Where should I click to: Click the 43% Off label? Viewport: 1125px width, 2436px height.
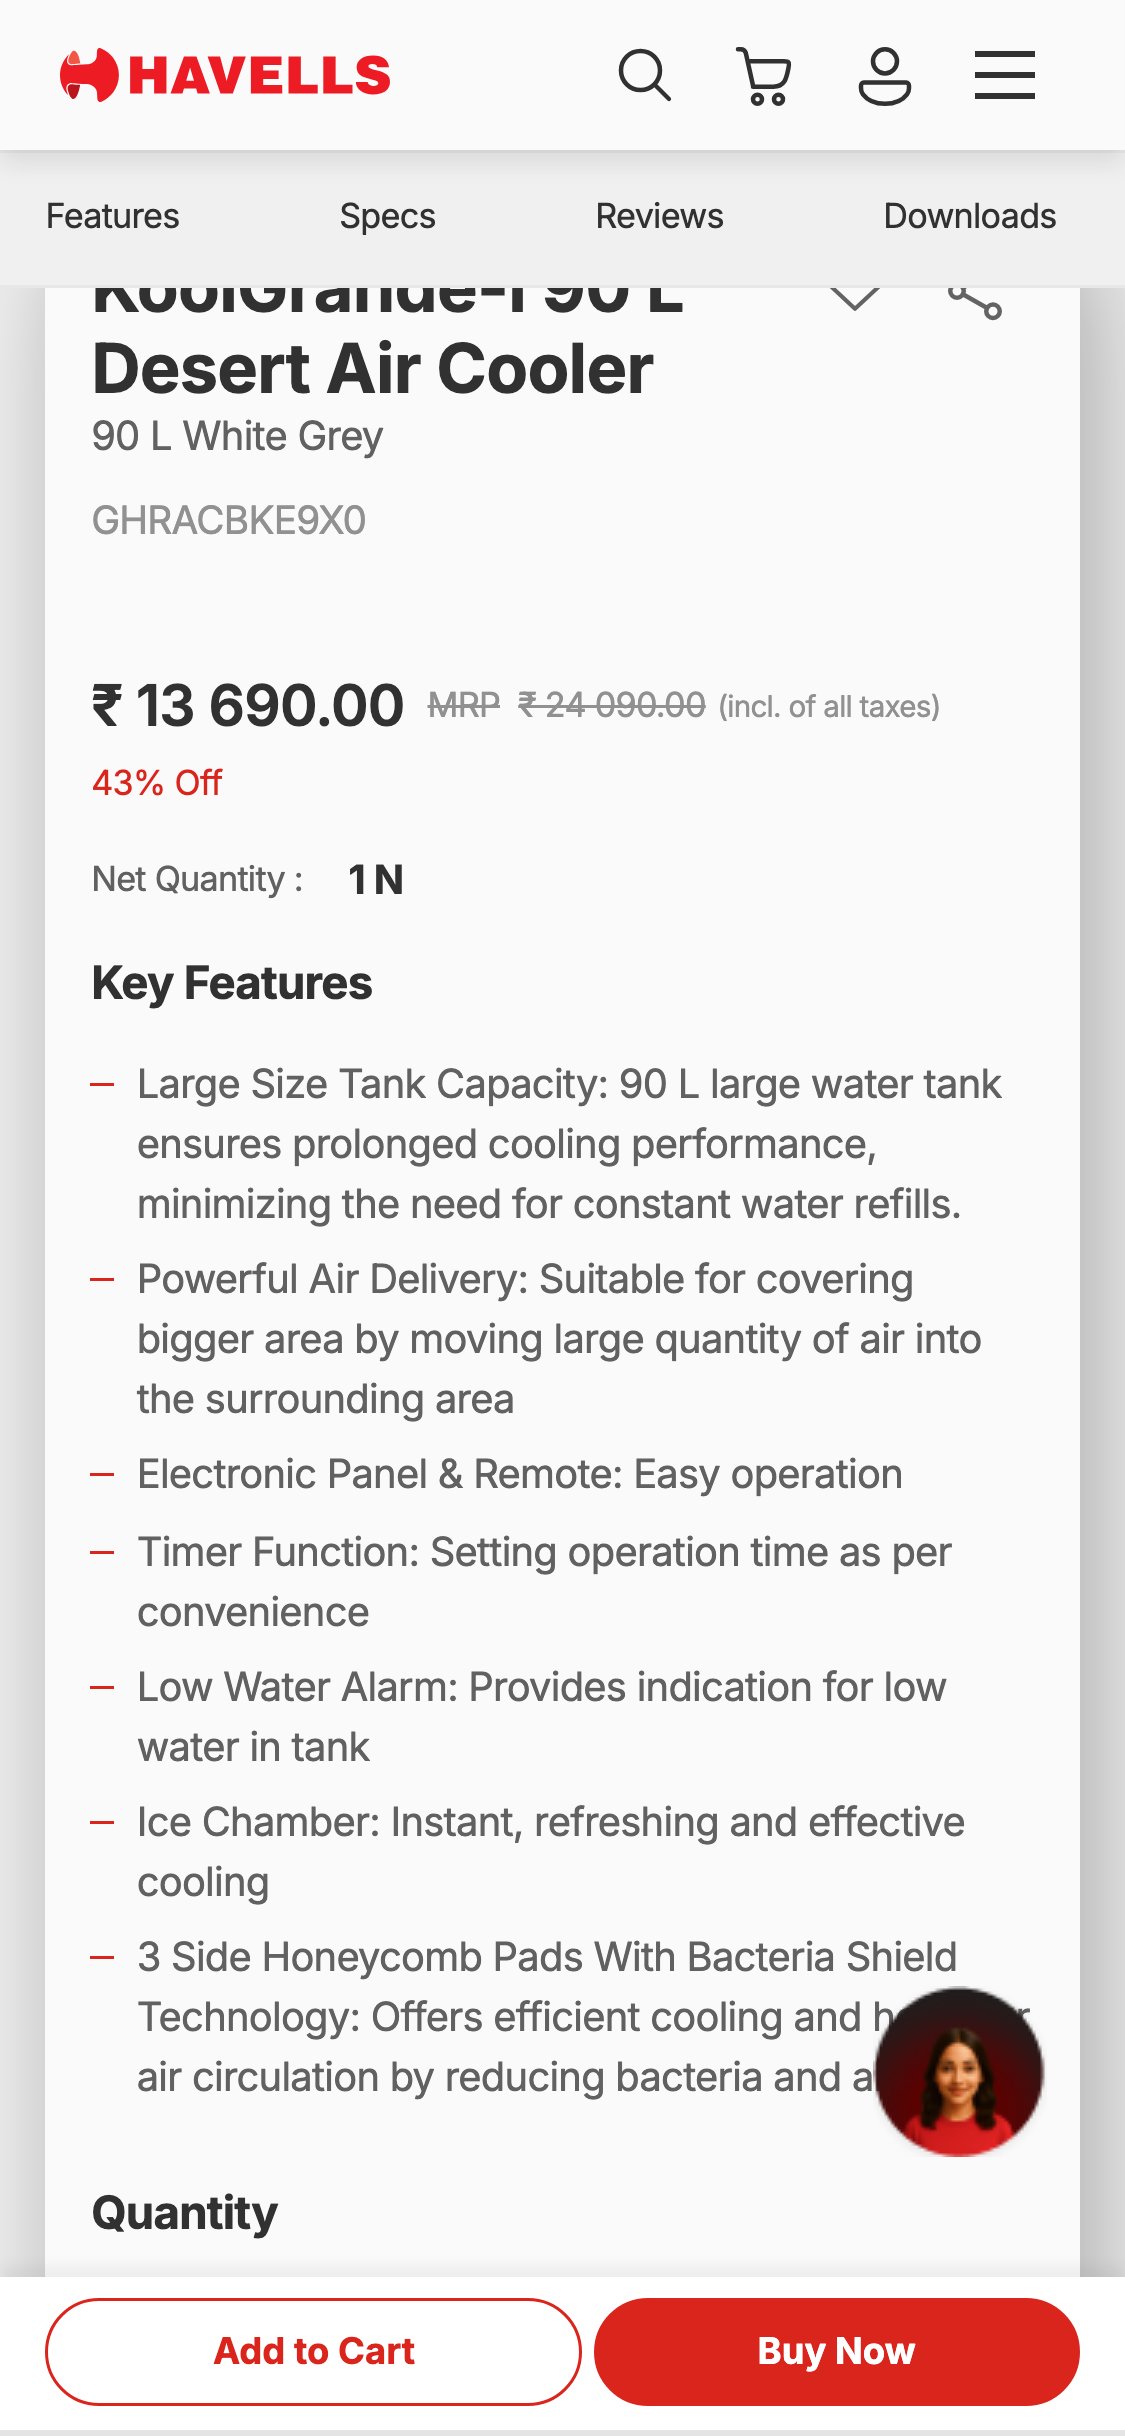156,784
